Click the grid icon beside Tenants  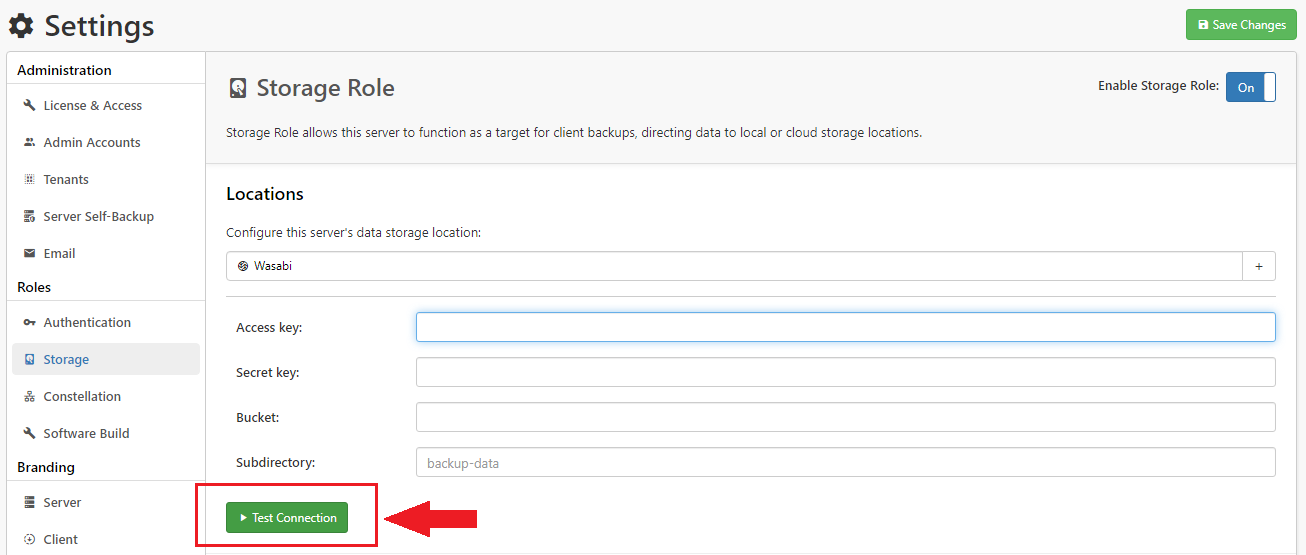[x=30, y=179]
